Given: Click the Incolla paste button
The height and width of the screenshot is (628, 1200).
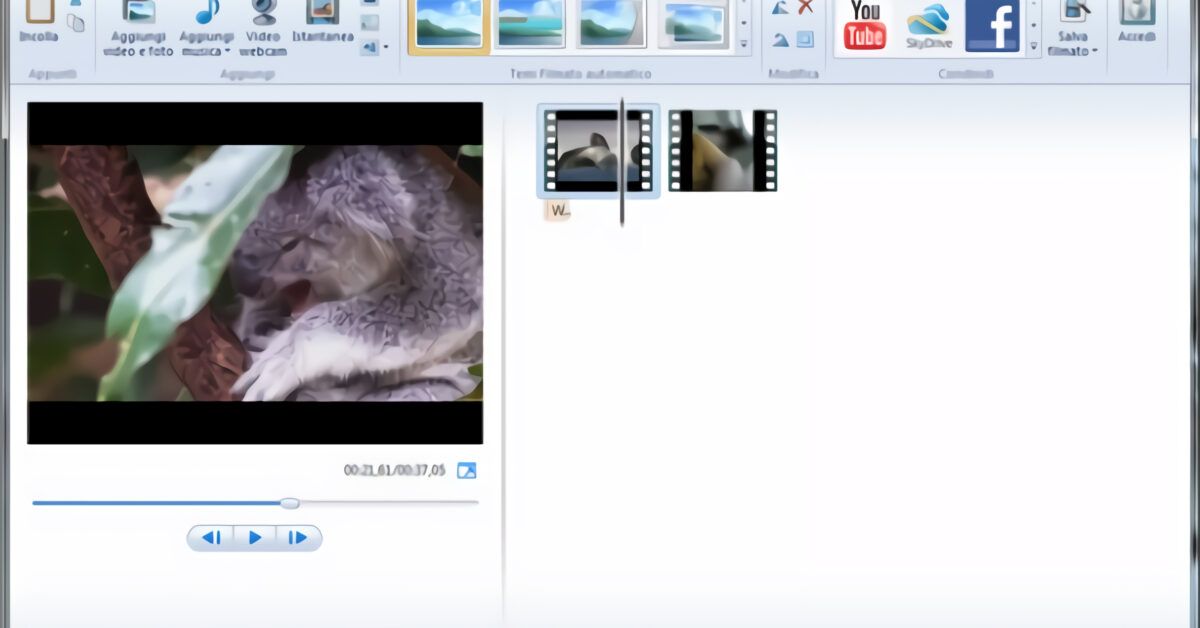Looking at the screenshot, I should (39, 20).
